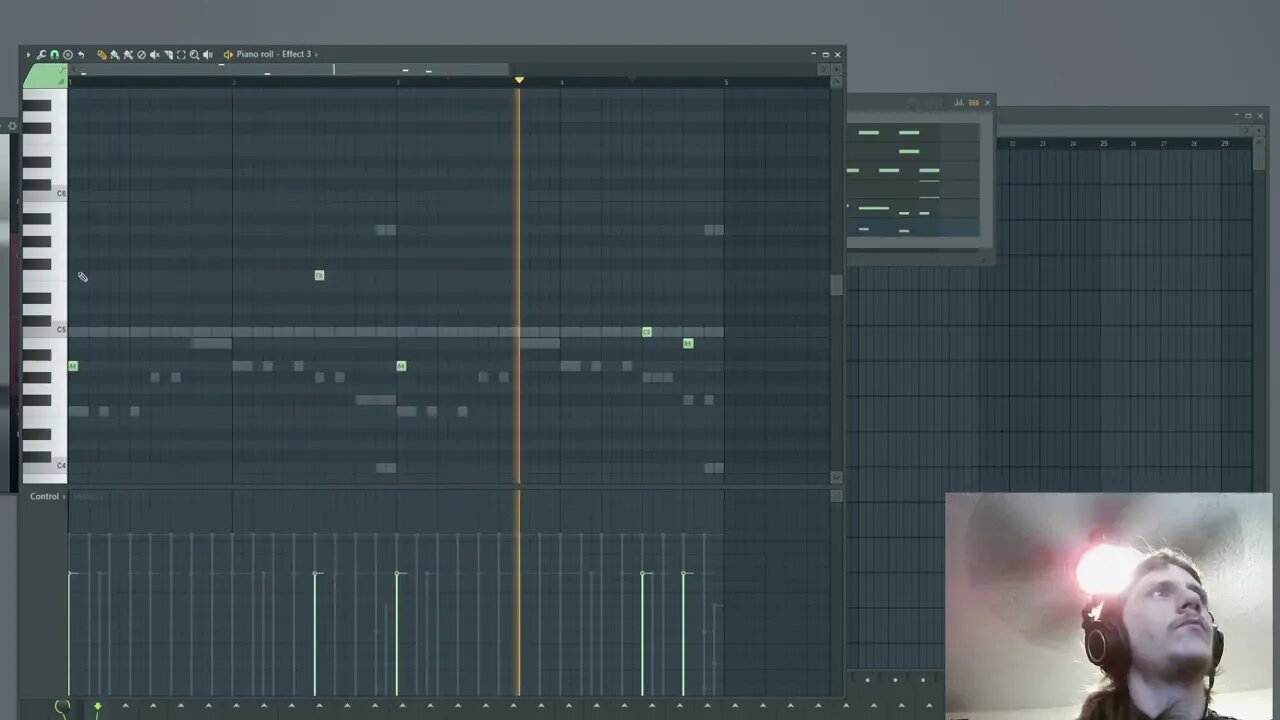Minimize the Playlist window
1280x720 pixels.
click(1236, 116)
